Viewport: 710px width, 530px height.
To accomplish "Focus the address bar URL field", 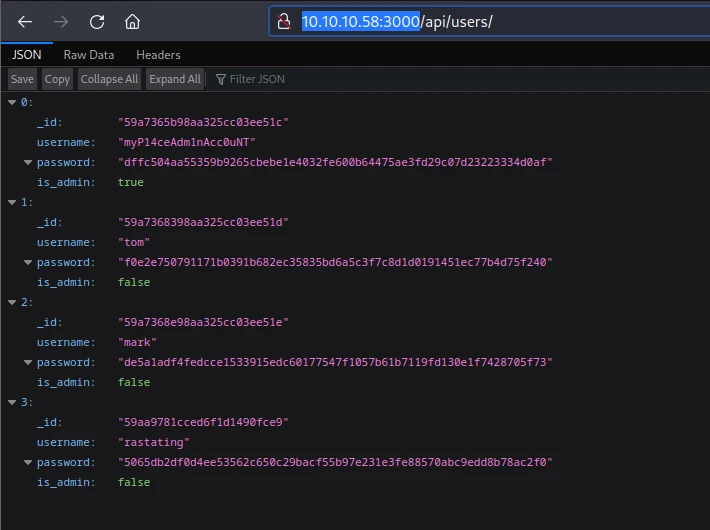I will [x=489, y=21].
